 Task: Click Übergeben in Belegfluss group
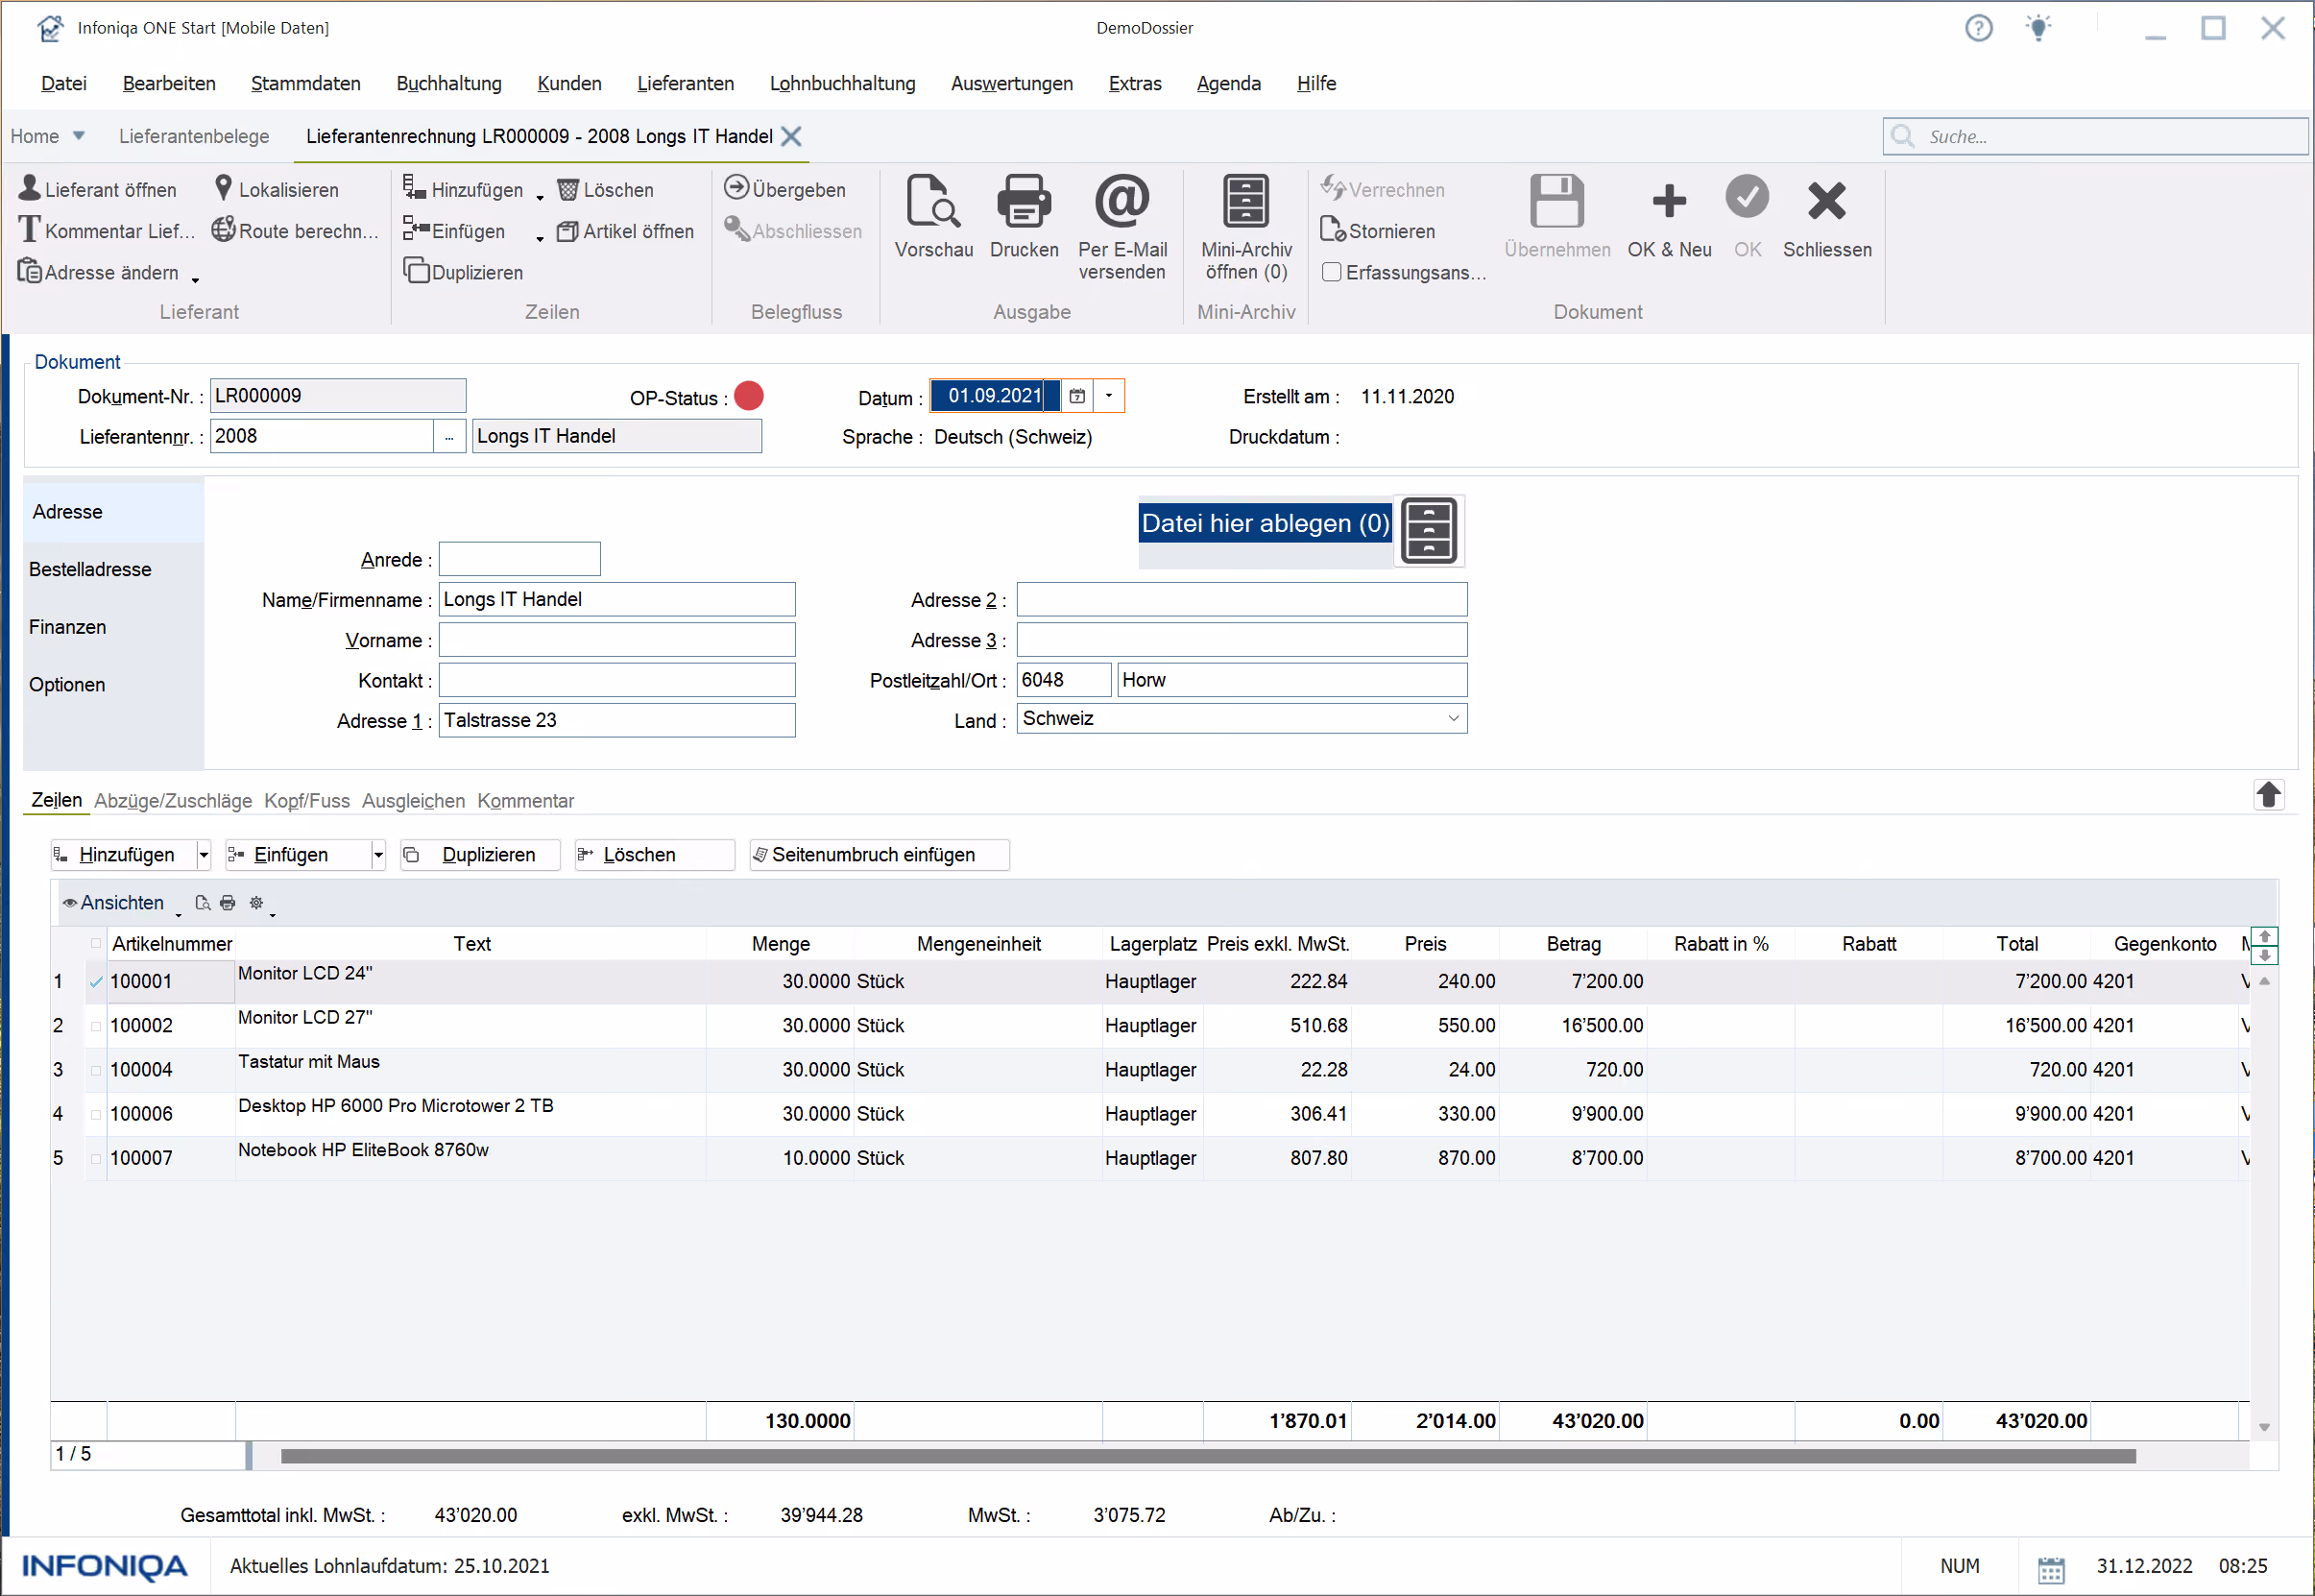785,189
